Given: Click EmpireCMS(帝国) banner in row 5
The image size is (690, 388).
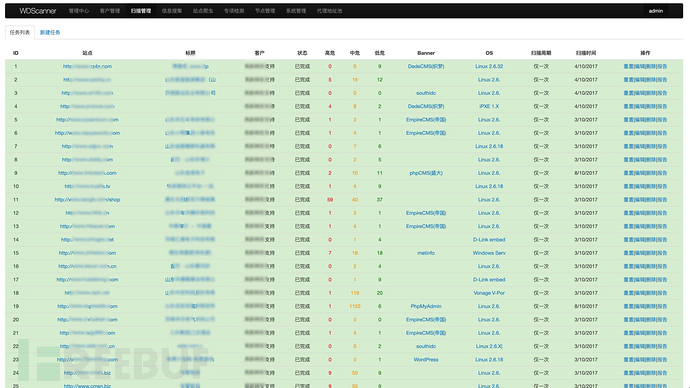Looking at the screenshot, I should coord(426,120).
